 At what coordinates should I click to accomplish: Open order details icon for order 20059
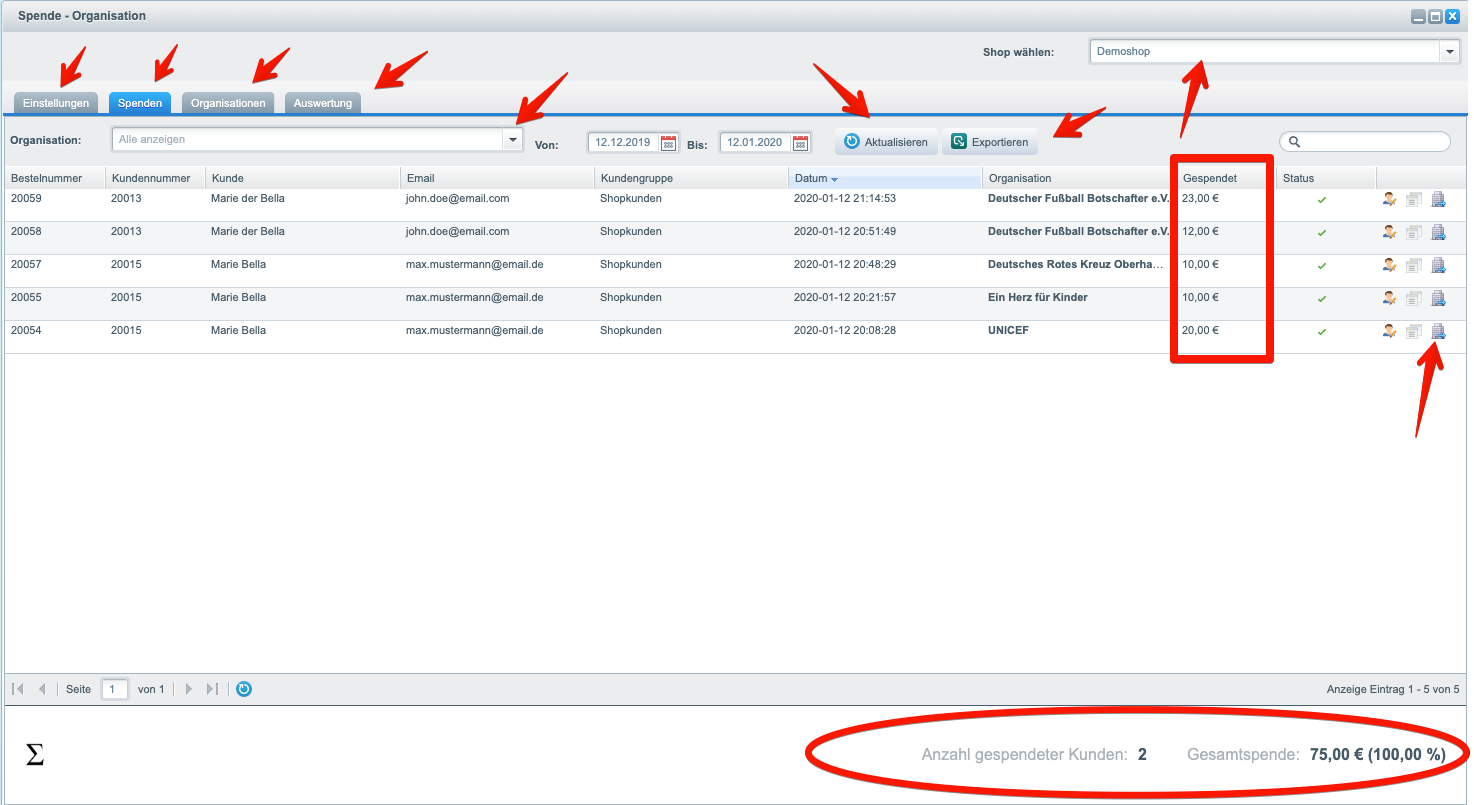(x=1414, y=200)
